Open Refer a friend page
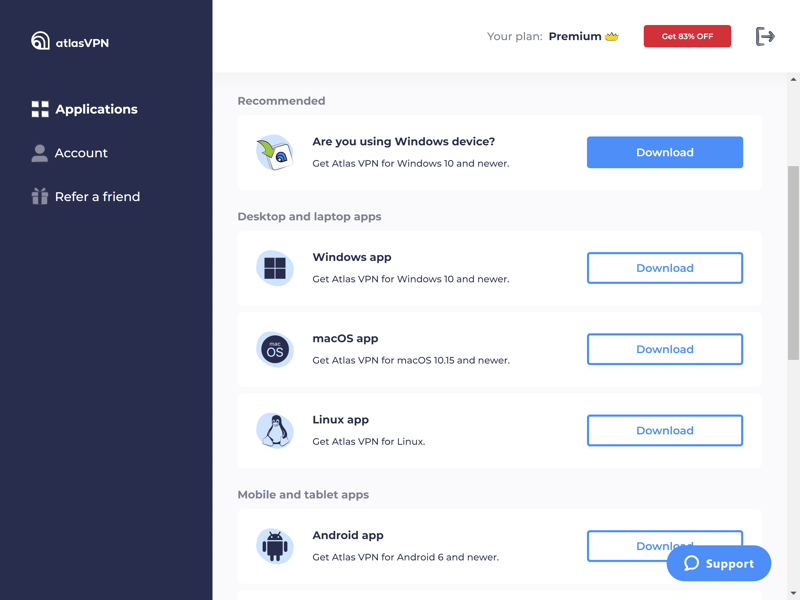 (x=86, y=196)
